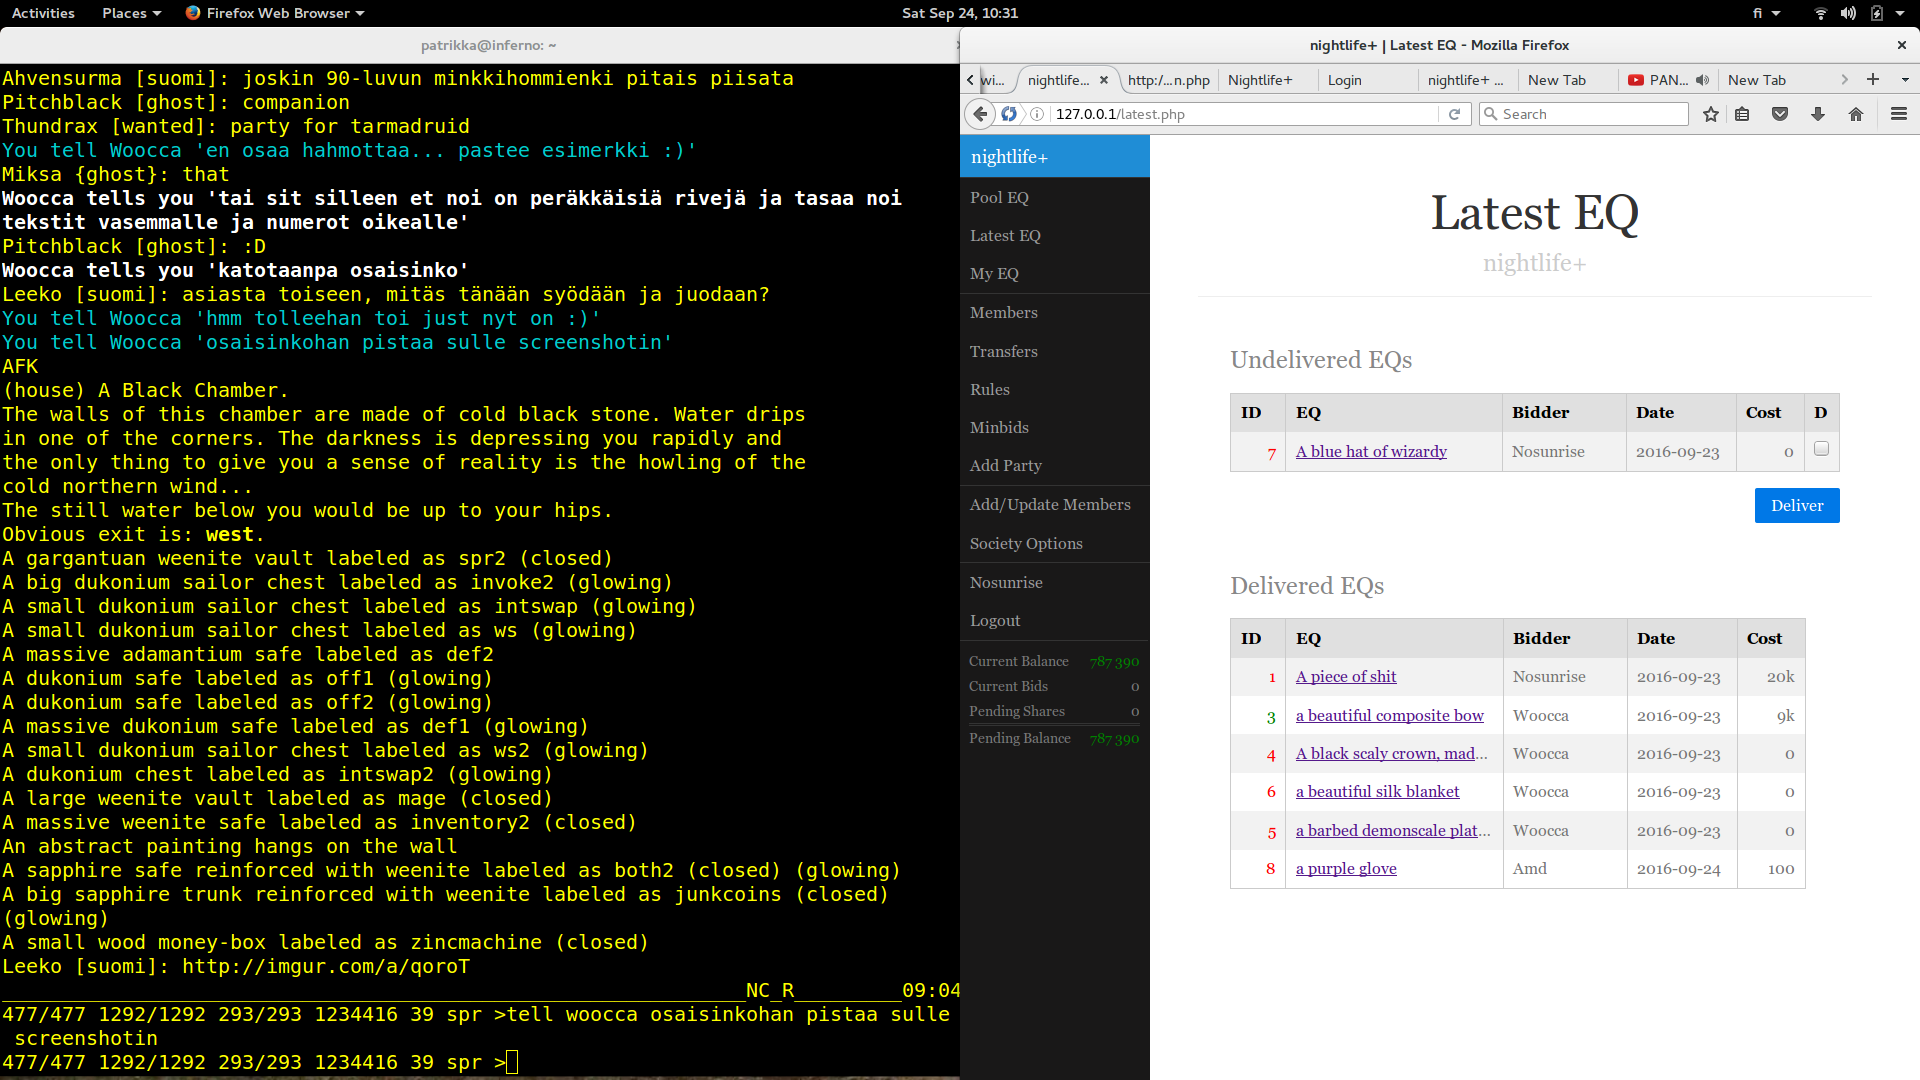Go to the Firefox home icon
The image size is (1920, 1080).
click(1856, 114)
